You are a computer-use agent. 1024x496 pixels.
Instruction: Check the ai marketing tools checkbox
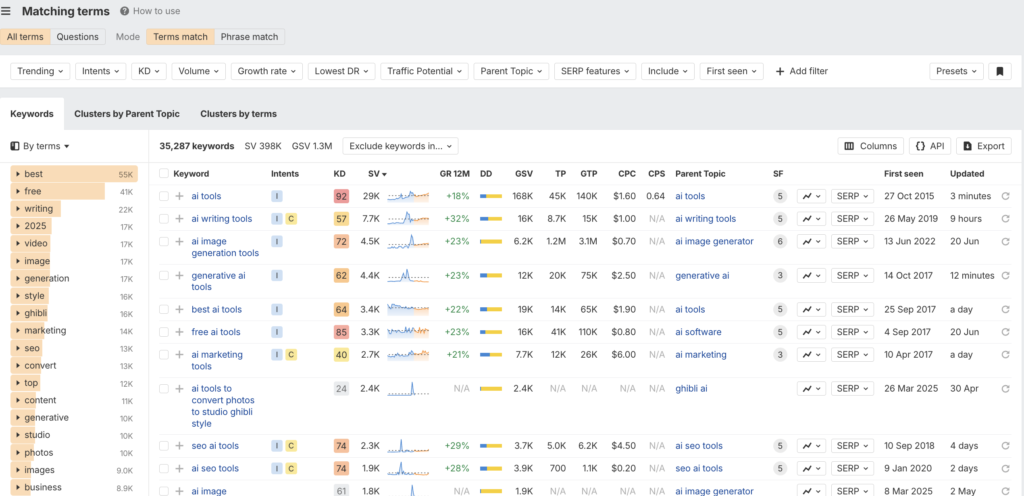(164, 354)
